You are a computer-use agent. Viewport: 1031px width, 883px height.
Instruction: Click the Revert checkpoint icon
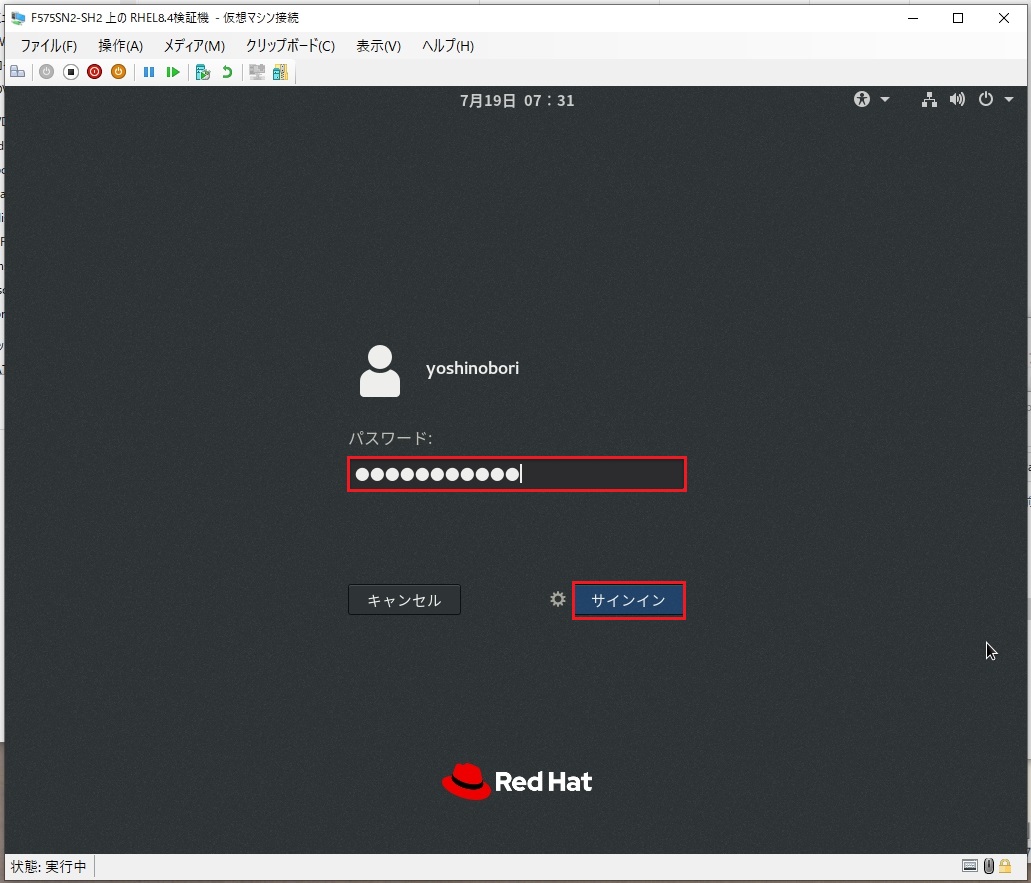(226, 71)
